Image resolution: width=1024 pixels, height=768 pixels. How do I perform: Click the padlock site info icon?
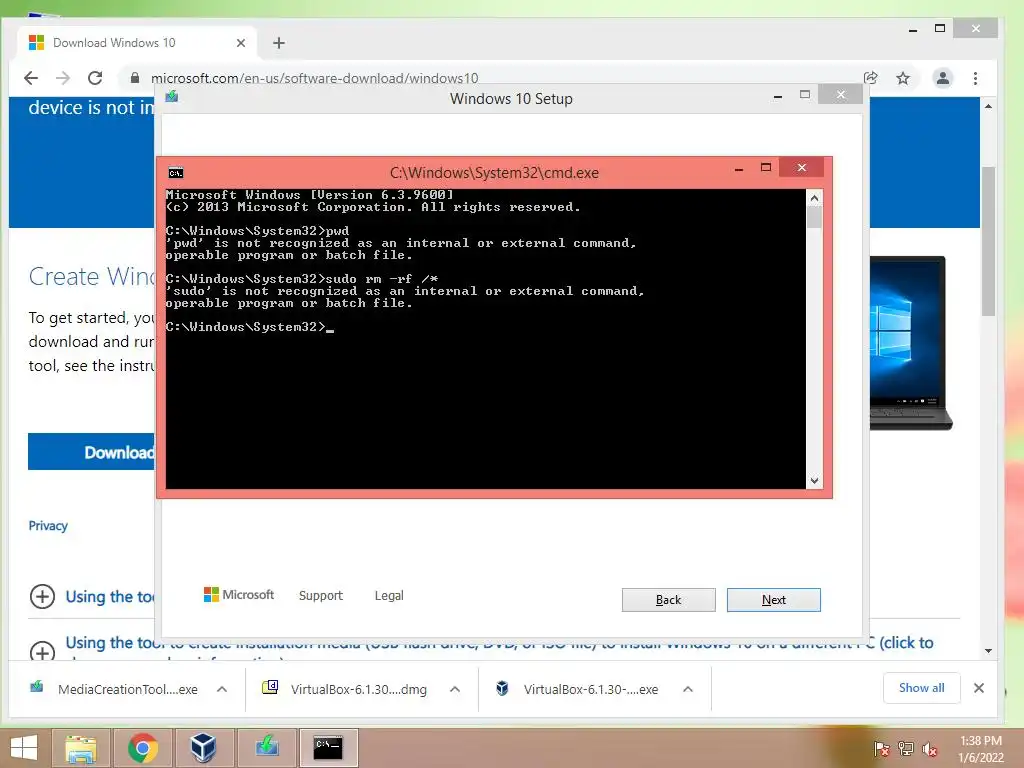click(x=135, y=78)
